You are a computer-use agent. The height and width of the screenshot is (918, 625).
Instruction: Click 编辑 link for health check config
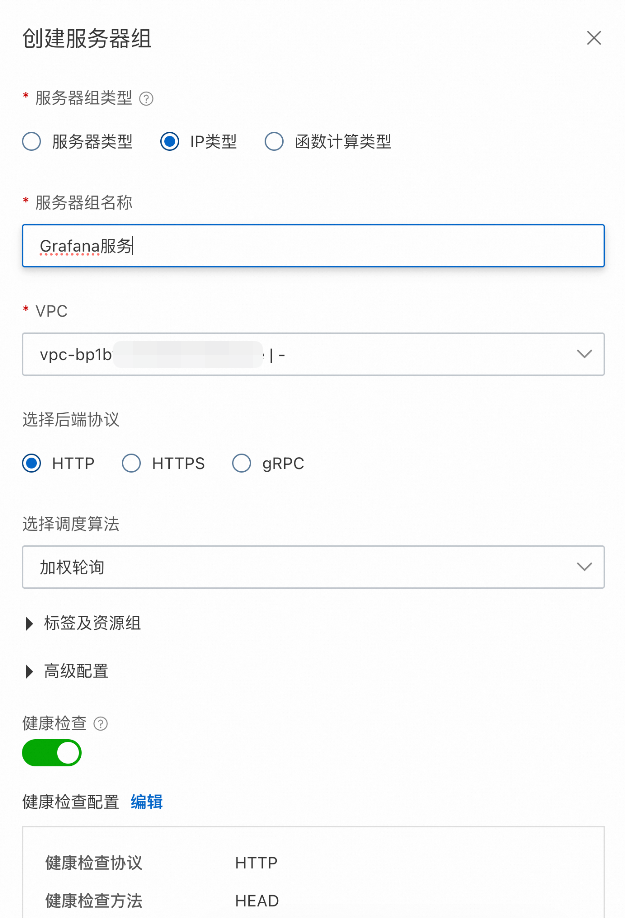click(x=146, y=802)
